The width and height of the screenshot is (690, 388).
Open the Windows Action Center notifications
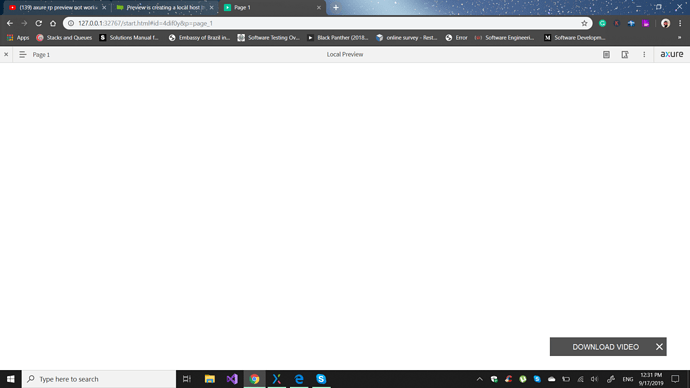point(675,379)
